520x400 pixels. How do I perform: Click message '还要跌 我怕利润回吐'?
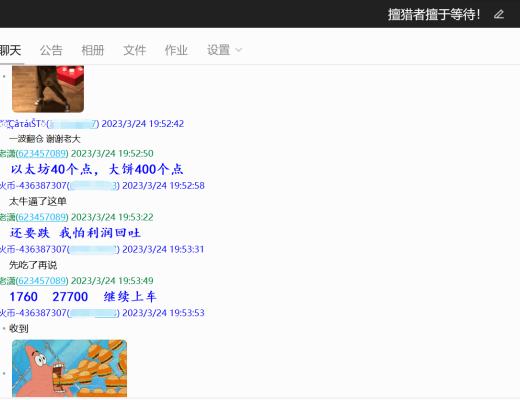click(75, 233)
